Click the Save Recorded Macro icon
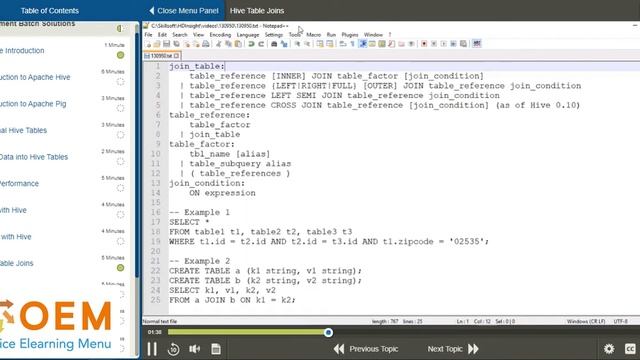 point(463,44)
